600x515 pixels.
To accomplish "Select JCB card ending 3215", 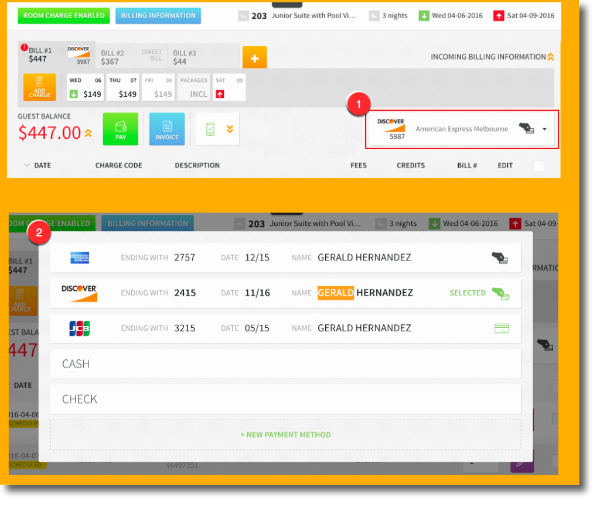I will pyautogui.click(x=285, y=328).
